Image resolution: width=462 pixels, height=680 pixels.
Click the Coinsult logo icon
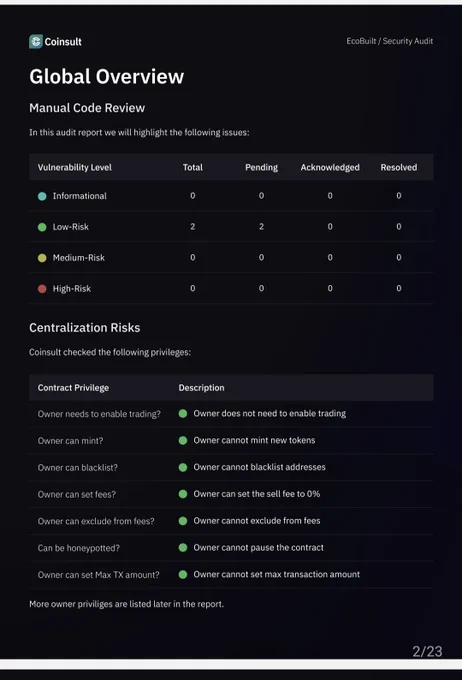[36, 42]
